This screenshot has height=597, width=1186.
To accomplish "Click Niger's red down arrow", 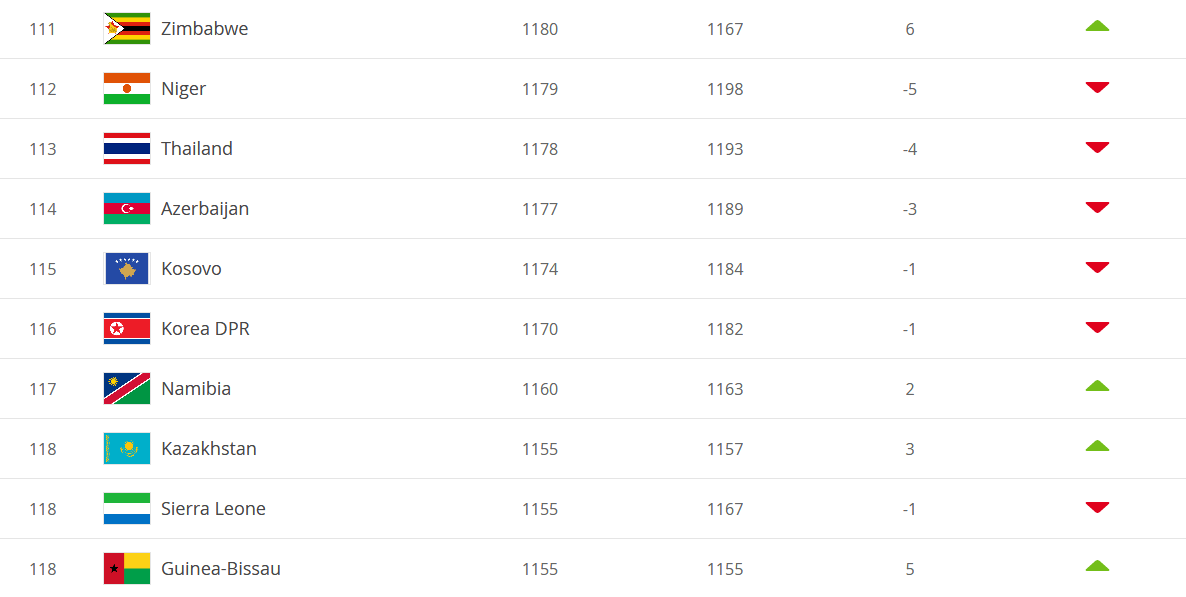I will (1097, 88).
